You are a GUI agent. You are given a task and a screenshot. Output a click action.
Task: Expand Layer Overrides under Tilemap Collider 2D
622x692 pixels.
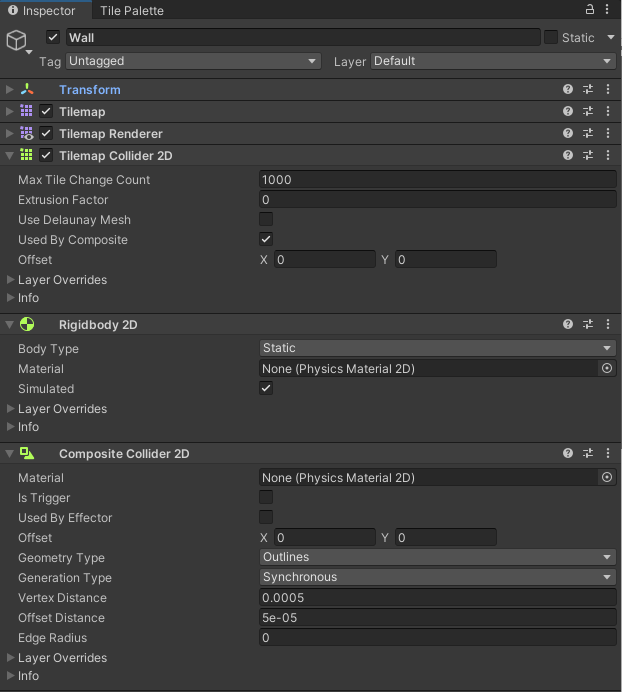tap(11, 280)
